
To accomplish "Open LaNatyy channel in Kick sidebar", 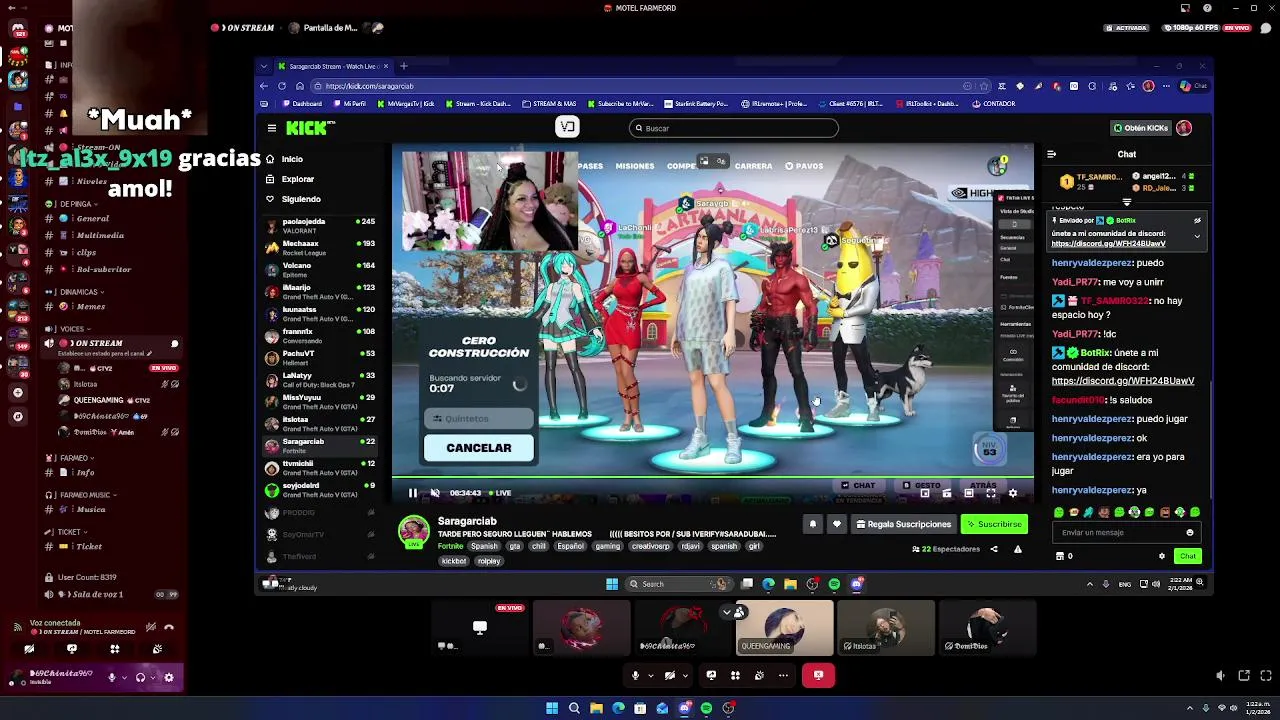I will (320, 379).
